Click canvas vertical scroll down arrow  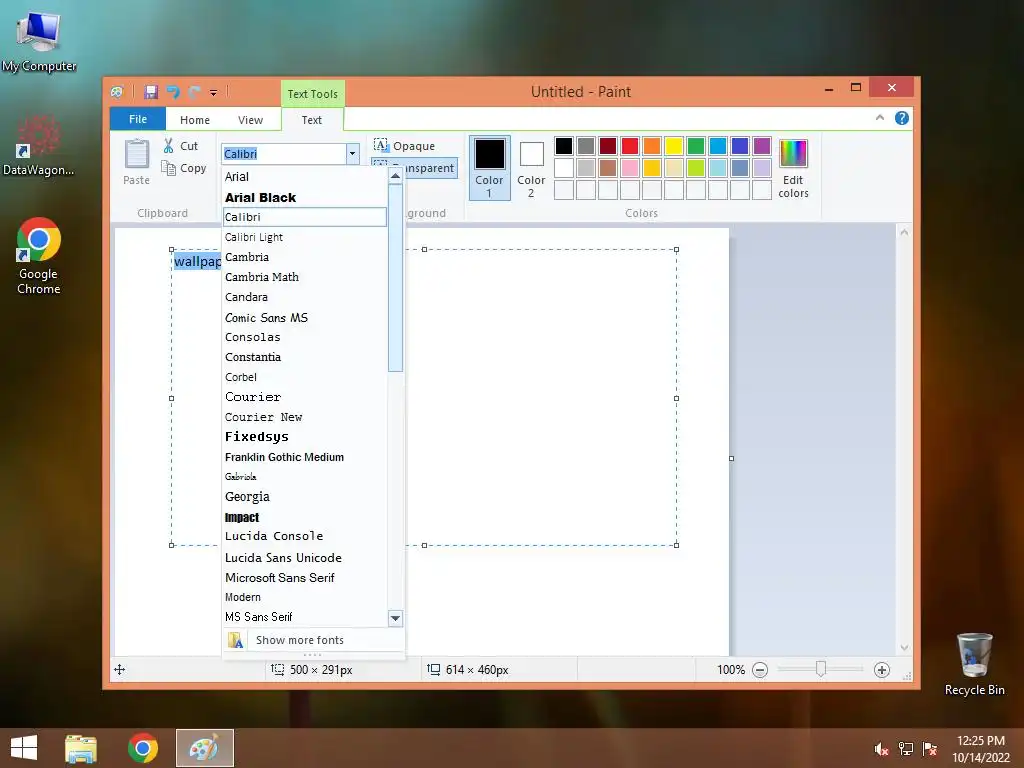904,648
